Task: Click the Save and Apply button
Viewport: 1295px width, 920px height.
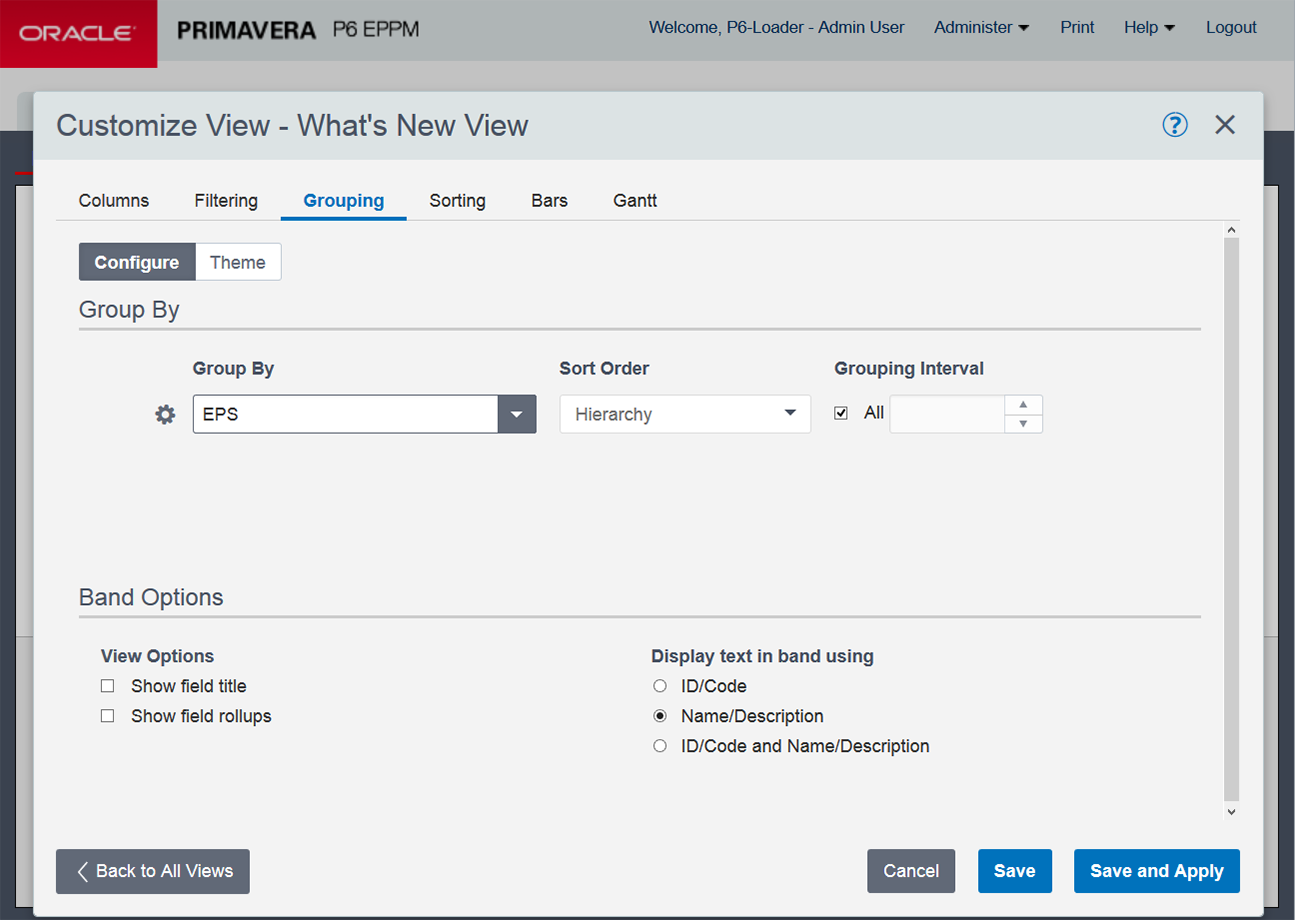Action: pos(1156,871)
